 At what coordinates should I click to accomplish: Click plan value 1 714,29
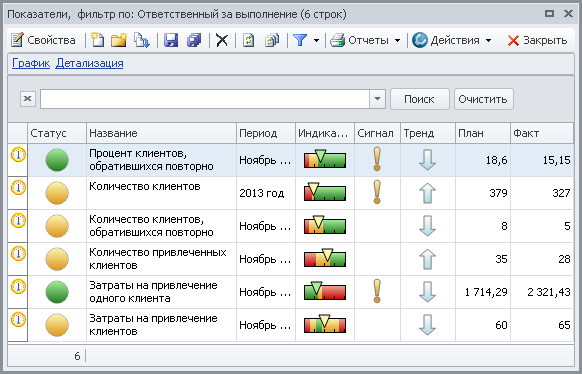click(486, 292)
